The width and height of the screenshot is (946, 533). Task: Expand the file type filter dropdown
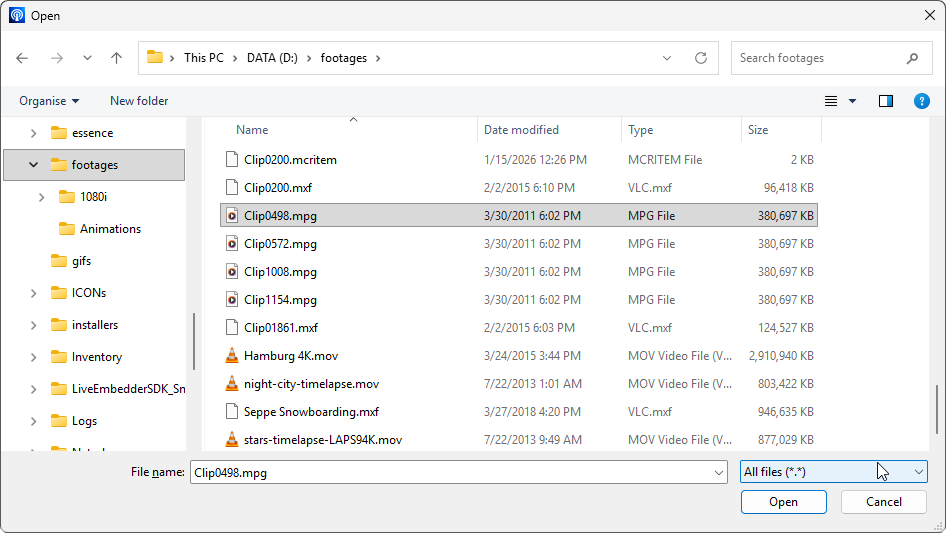pos(919,472)
